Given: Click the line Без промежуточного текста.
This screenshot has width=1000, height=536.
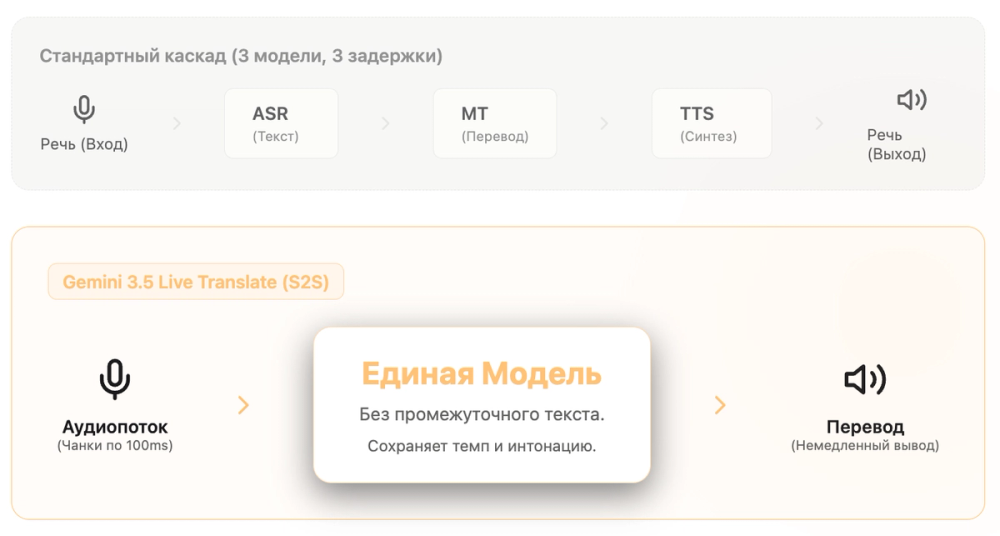Looking at the screenshot, I should 482,415.
